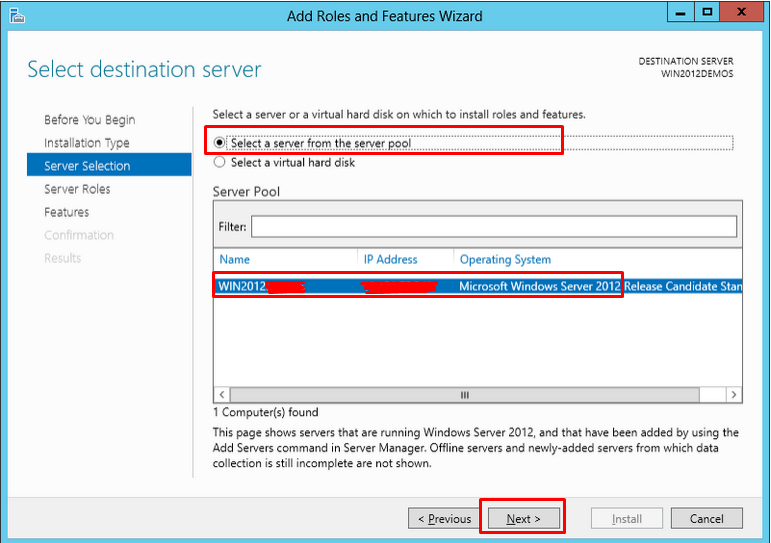Navigate to Features step
The image size is (771, 543).
pos(66,212)
